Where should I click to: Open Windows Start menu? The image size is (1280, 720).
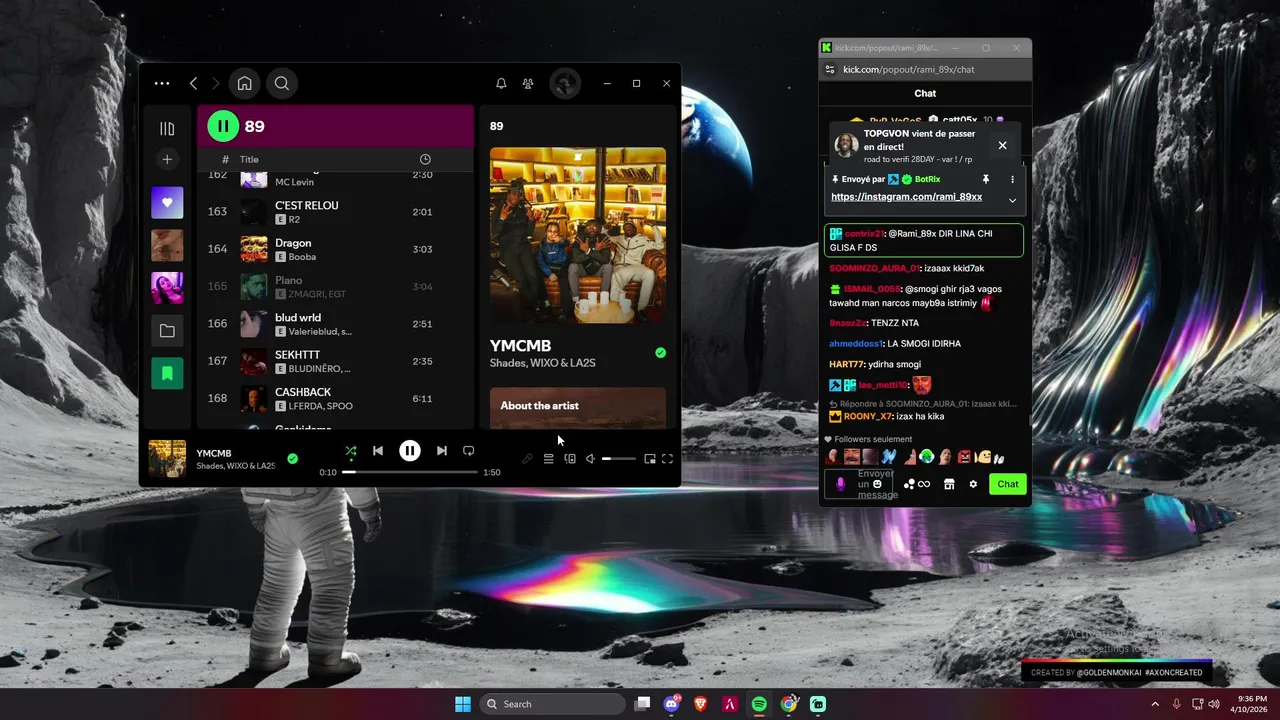tap(463, 704)
